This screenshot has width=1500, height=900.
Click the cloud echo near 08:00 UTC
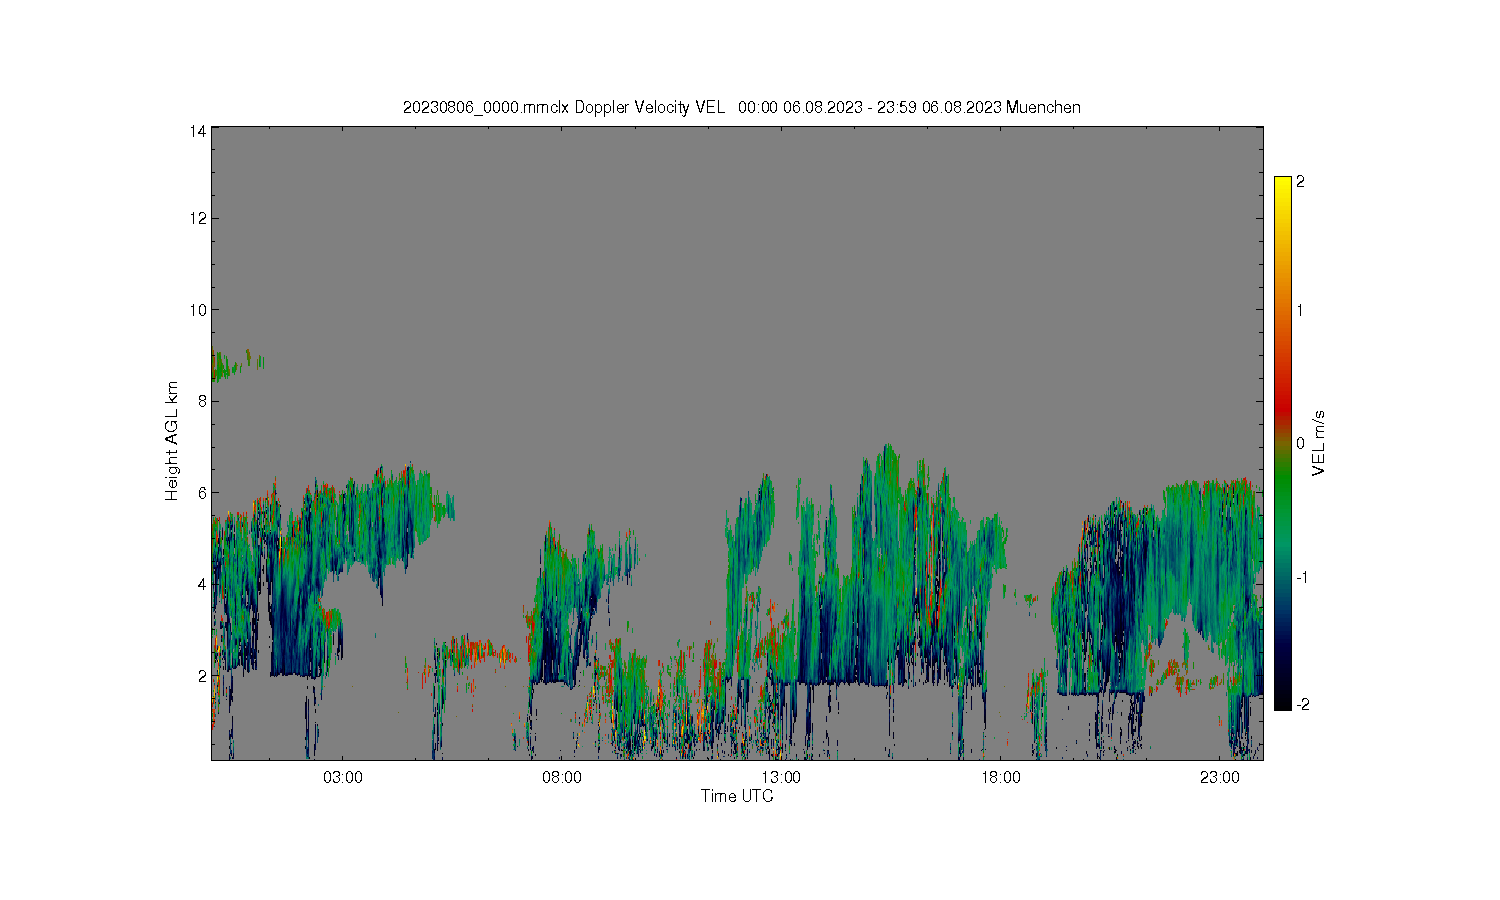[x=570, y=605]
